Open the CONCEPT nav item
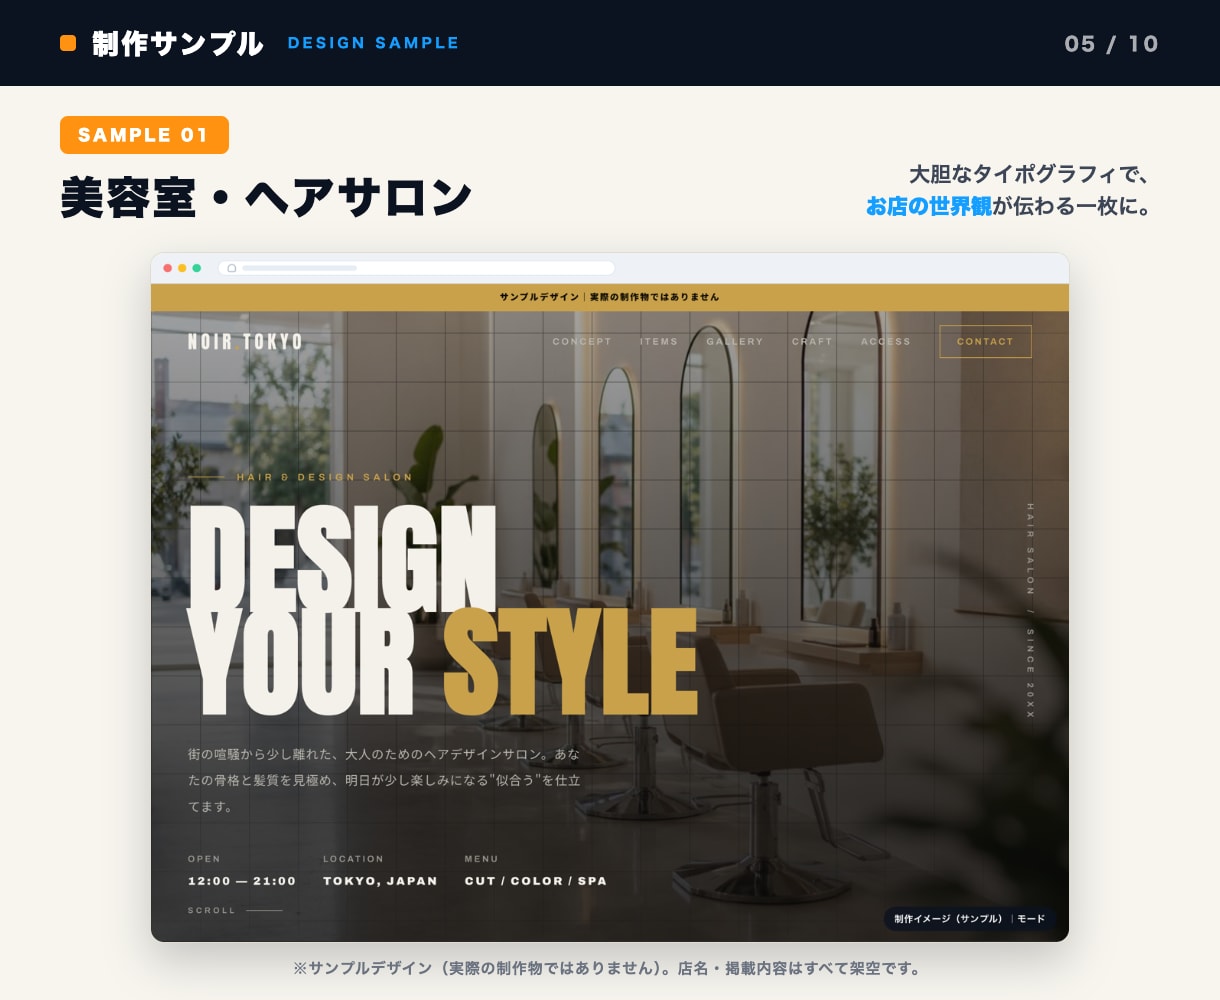The image size is (1220, 1000). 581,342
